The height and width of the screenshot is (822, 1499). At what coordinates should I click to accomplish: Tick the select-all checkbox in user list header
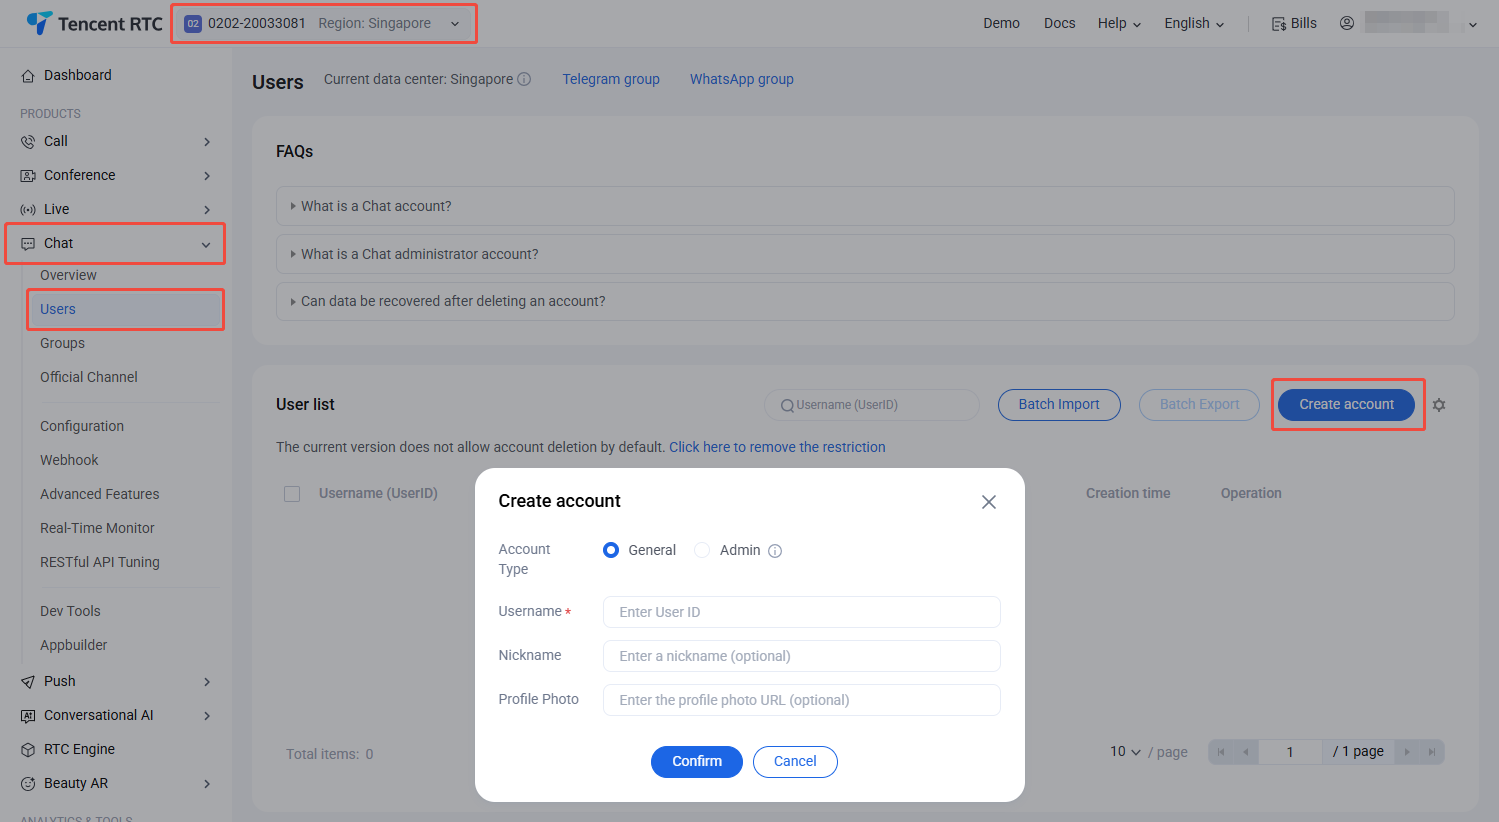click(x=292, y=494)
